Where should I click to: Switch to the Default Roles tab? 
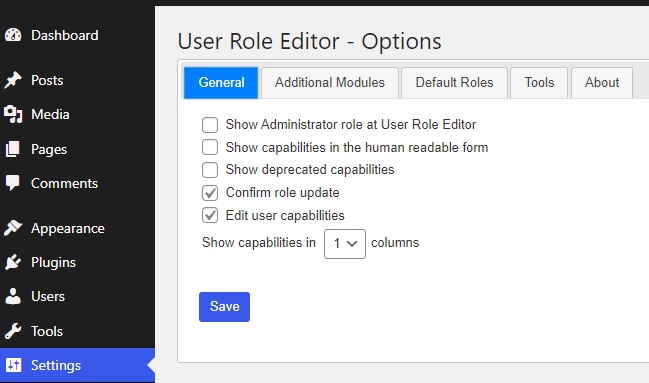(x=454, y=82)
